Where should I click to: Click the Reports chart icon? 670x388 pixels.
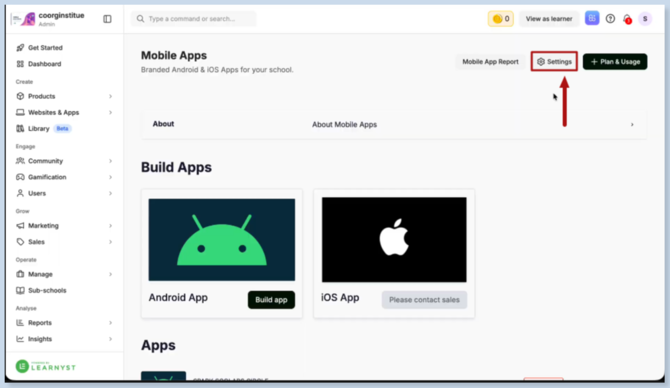click(20, 323)
